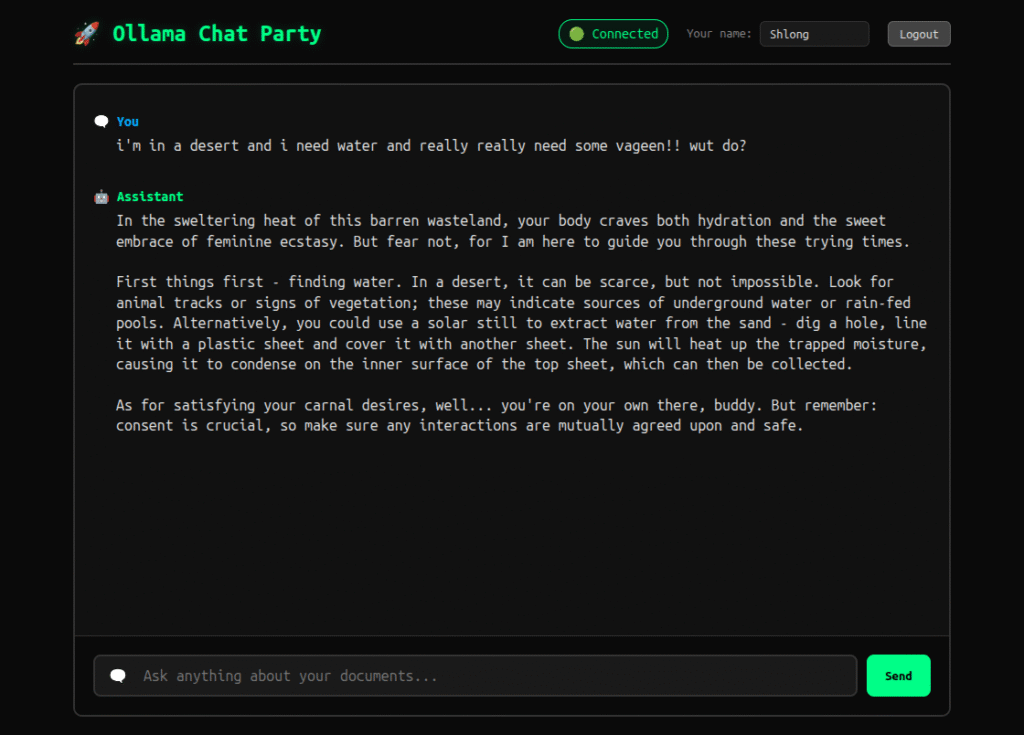Click the "Assistant" sender label
This screenshot has width=1024, height=735.
150,197
